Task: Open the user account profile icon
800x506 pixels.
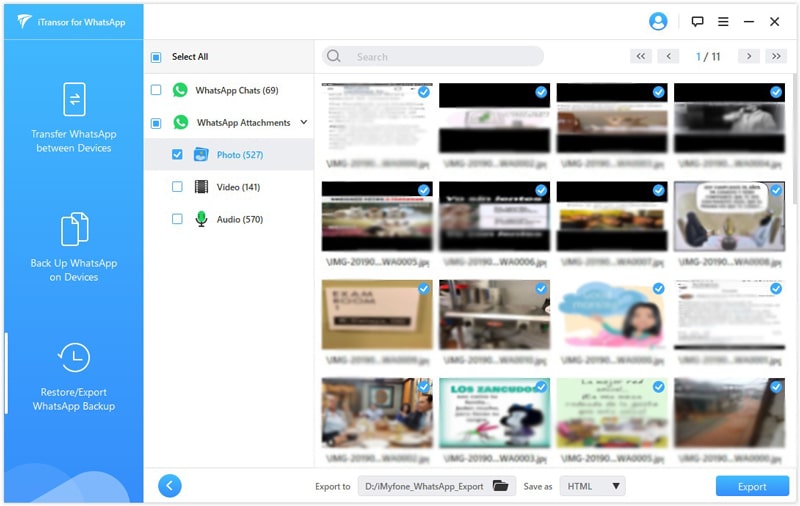Action: (x=658, y=21)
